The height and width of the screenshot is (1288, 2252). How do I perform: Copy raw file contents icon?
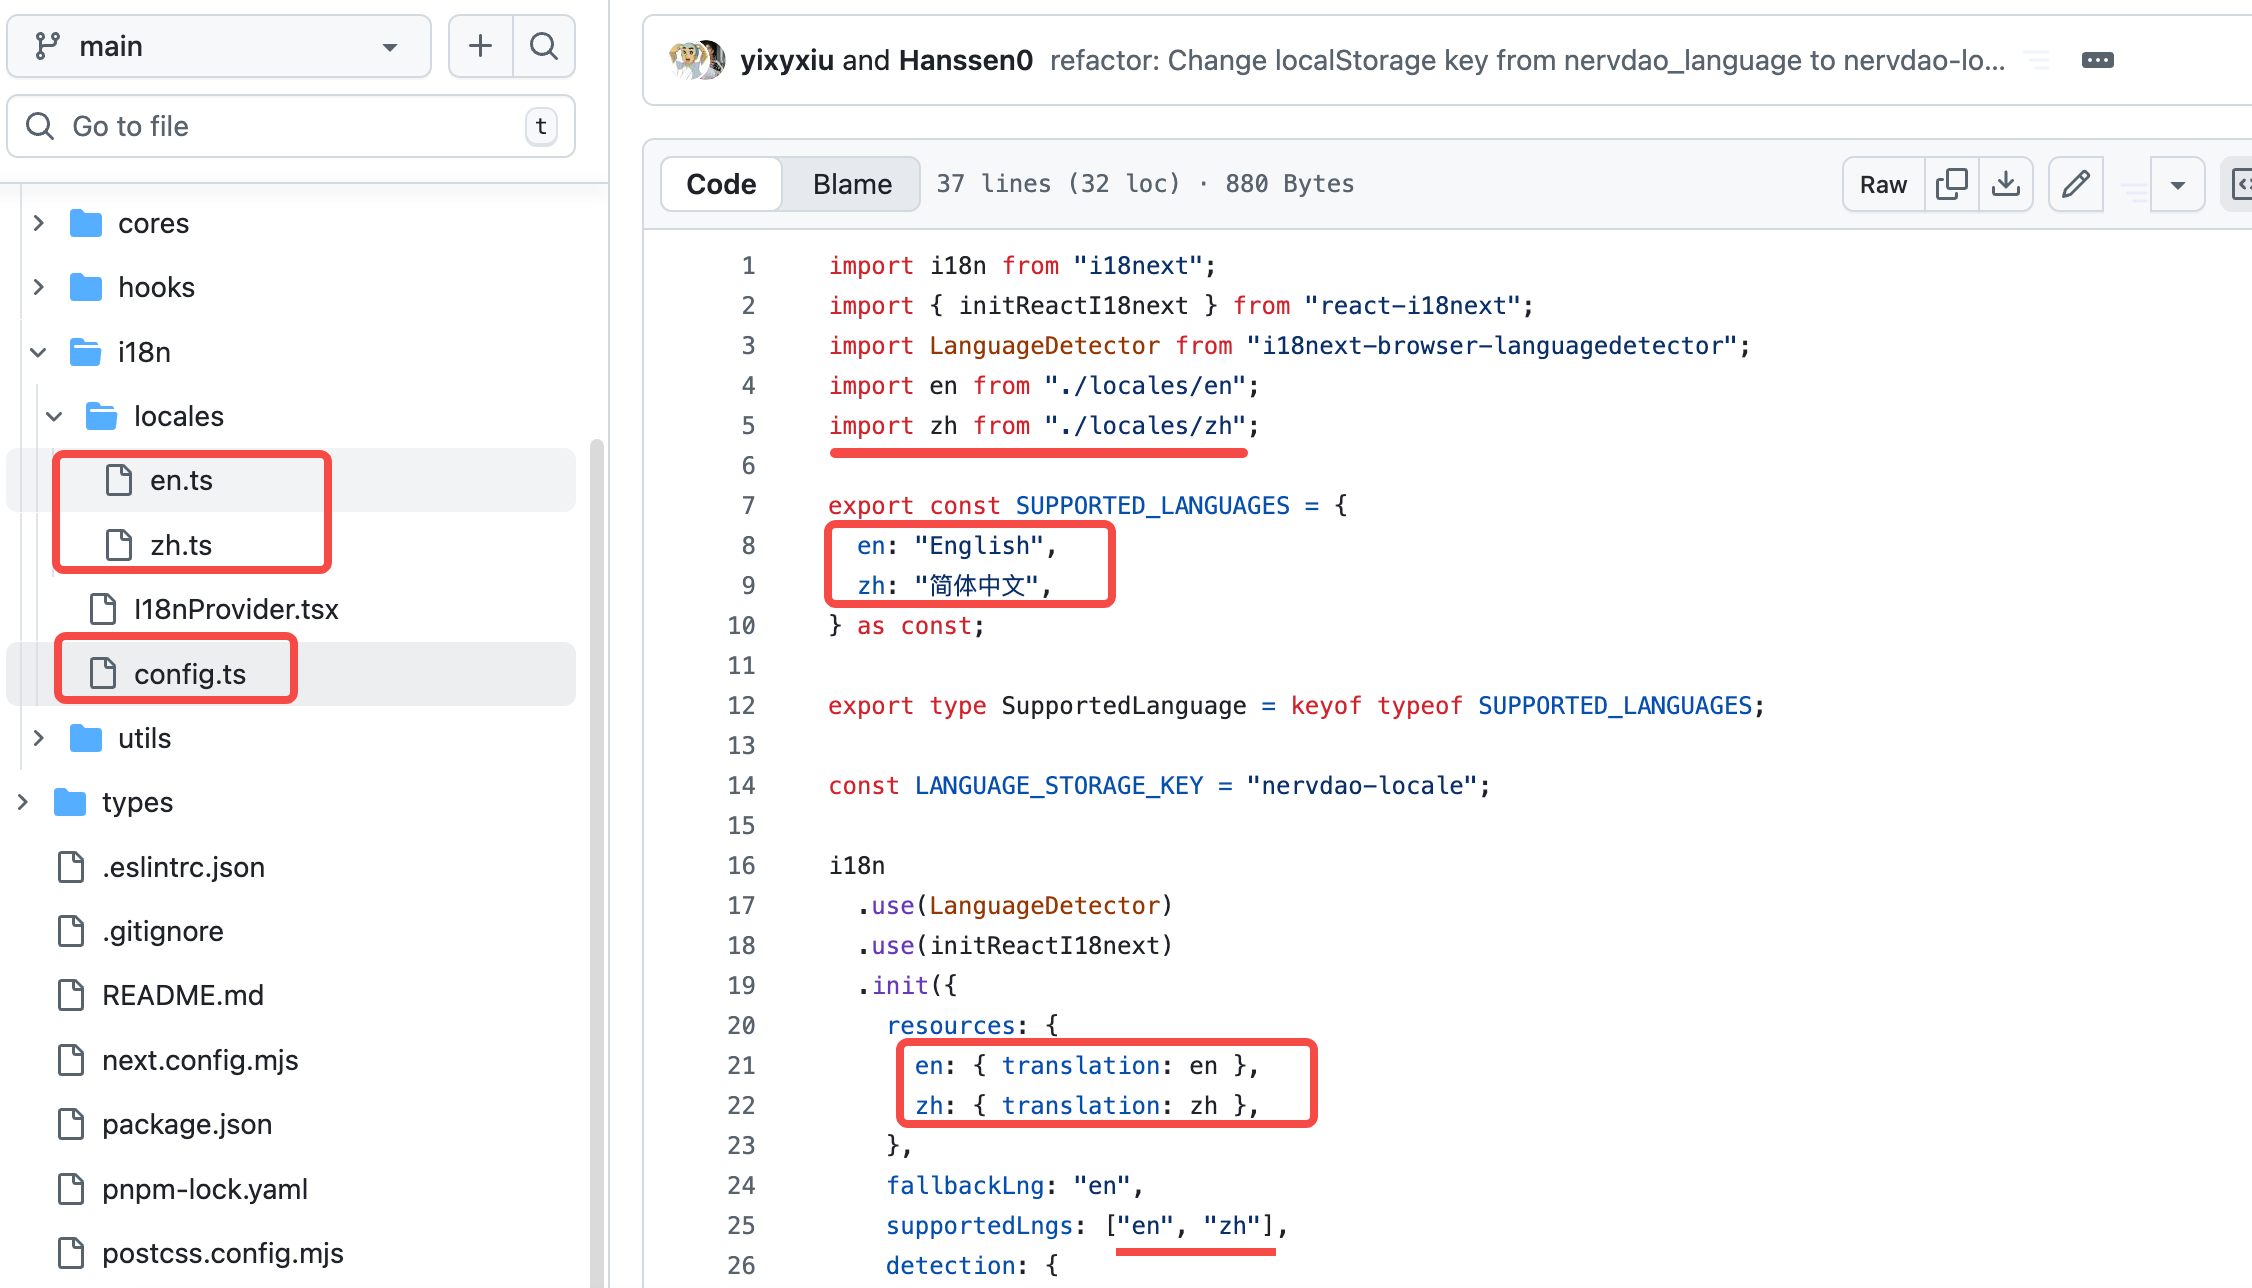1951,184
